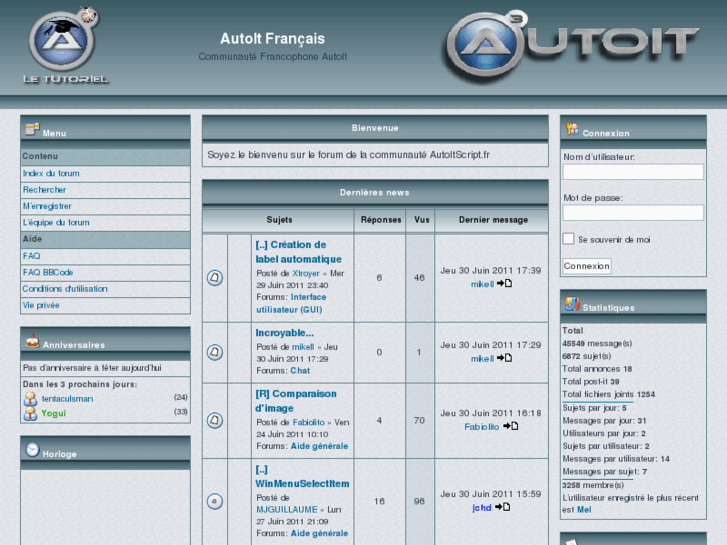This screenshot has height=545, width=727.
Task: Open topic Création de label automatique
Action: [299, 252]
